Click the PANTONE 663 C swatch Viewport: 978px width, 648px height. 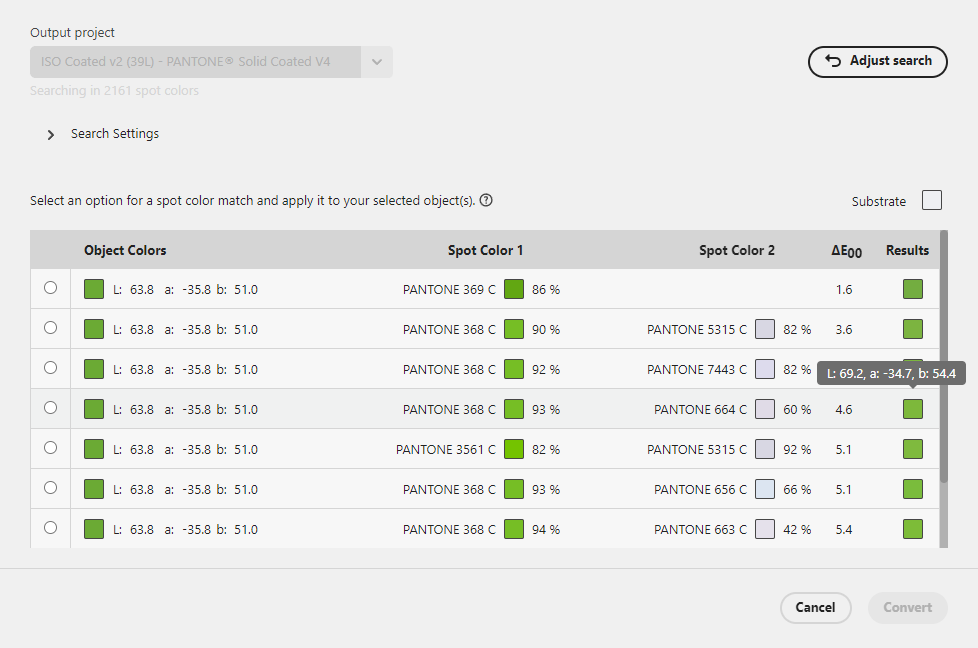[765, 529]
